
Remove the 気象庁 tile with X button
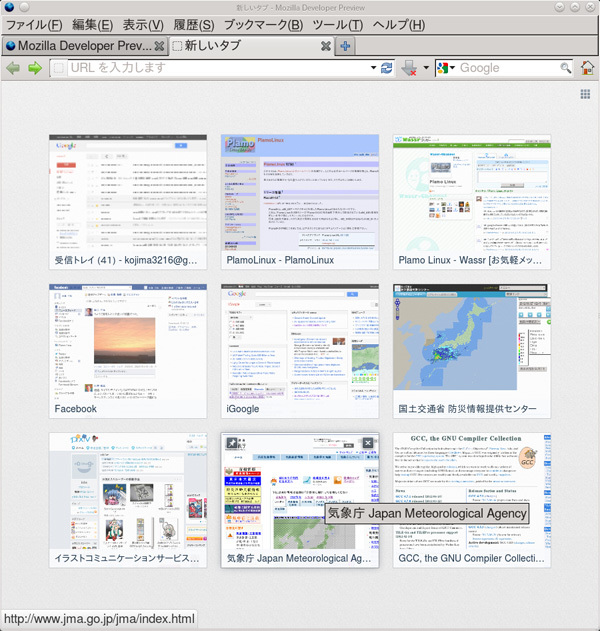click(x=368, y=443)
